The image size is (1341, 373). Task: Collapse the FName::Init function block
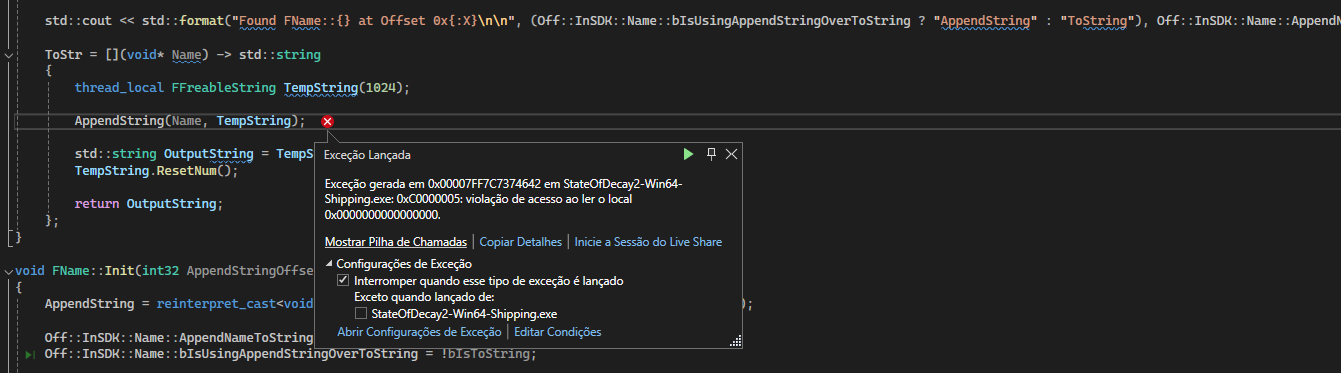(8, 271)
